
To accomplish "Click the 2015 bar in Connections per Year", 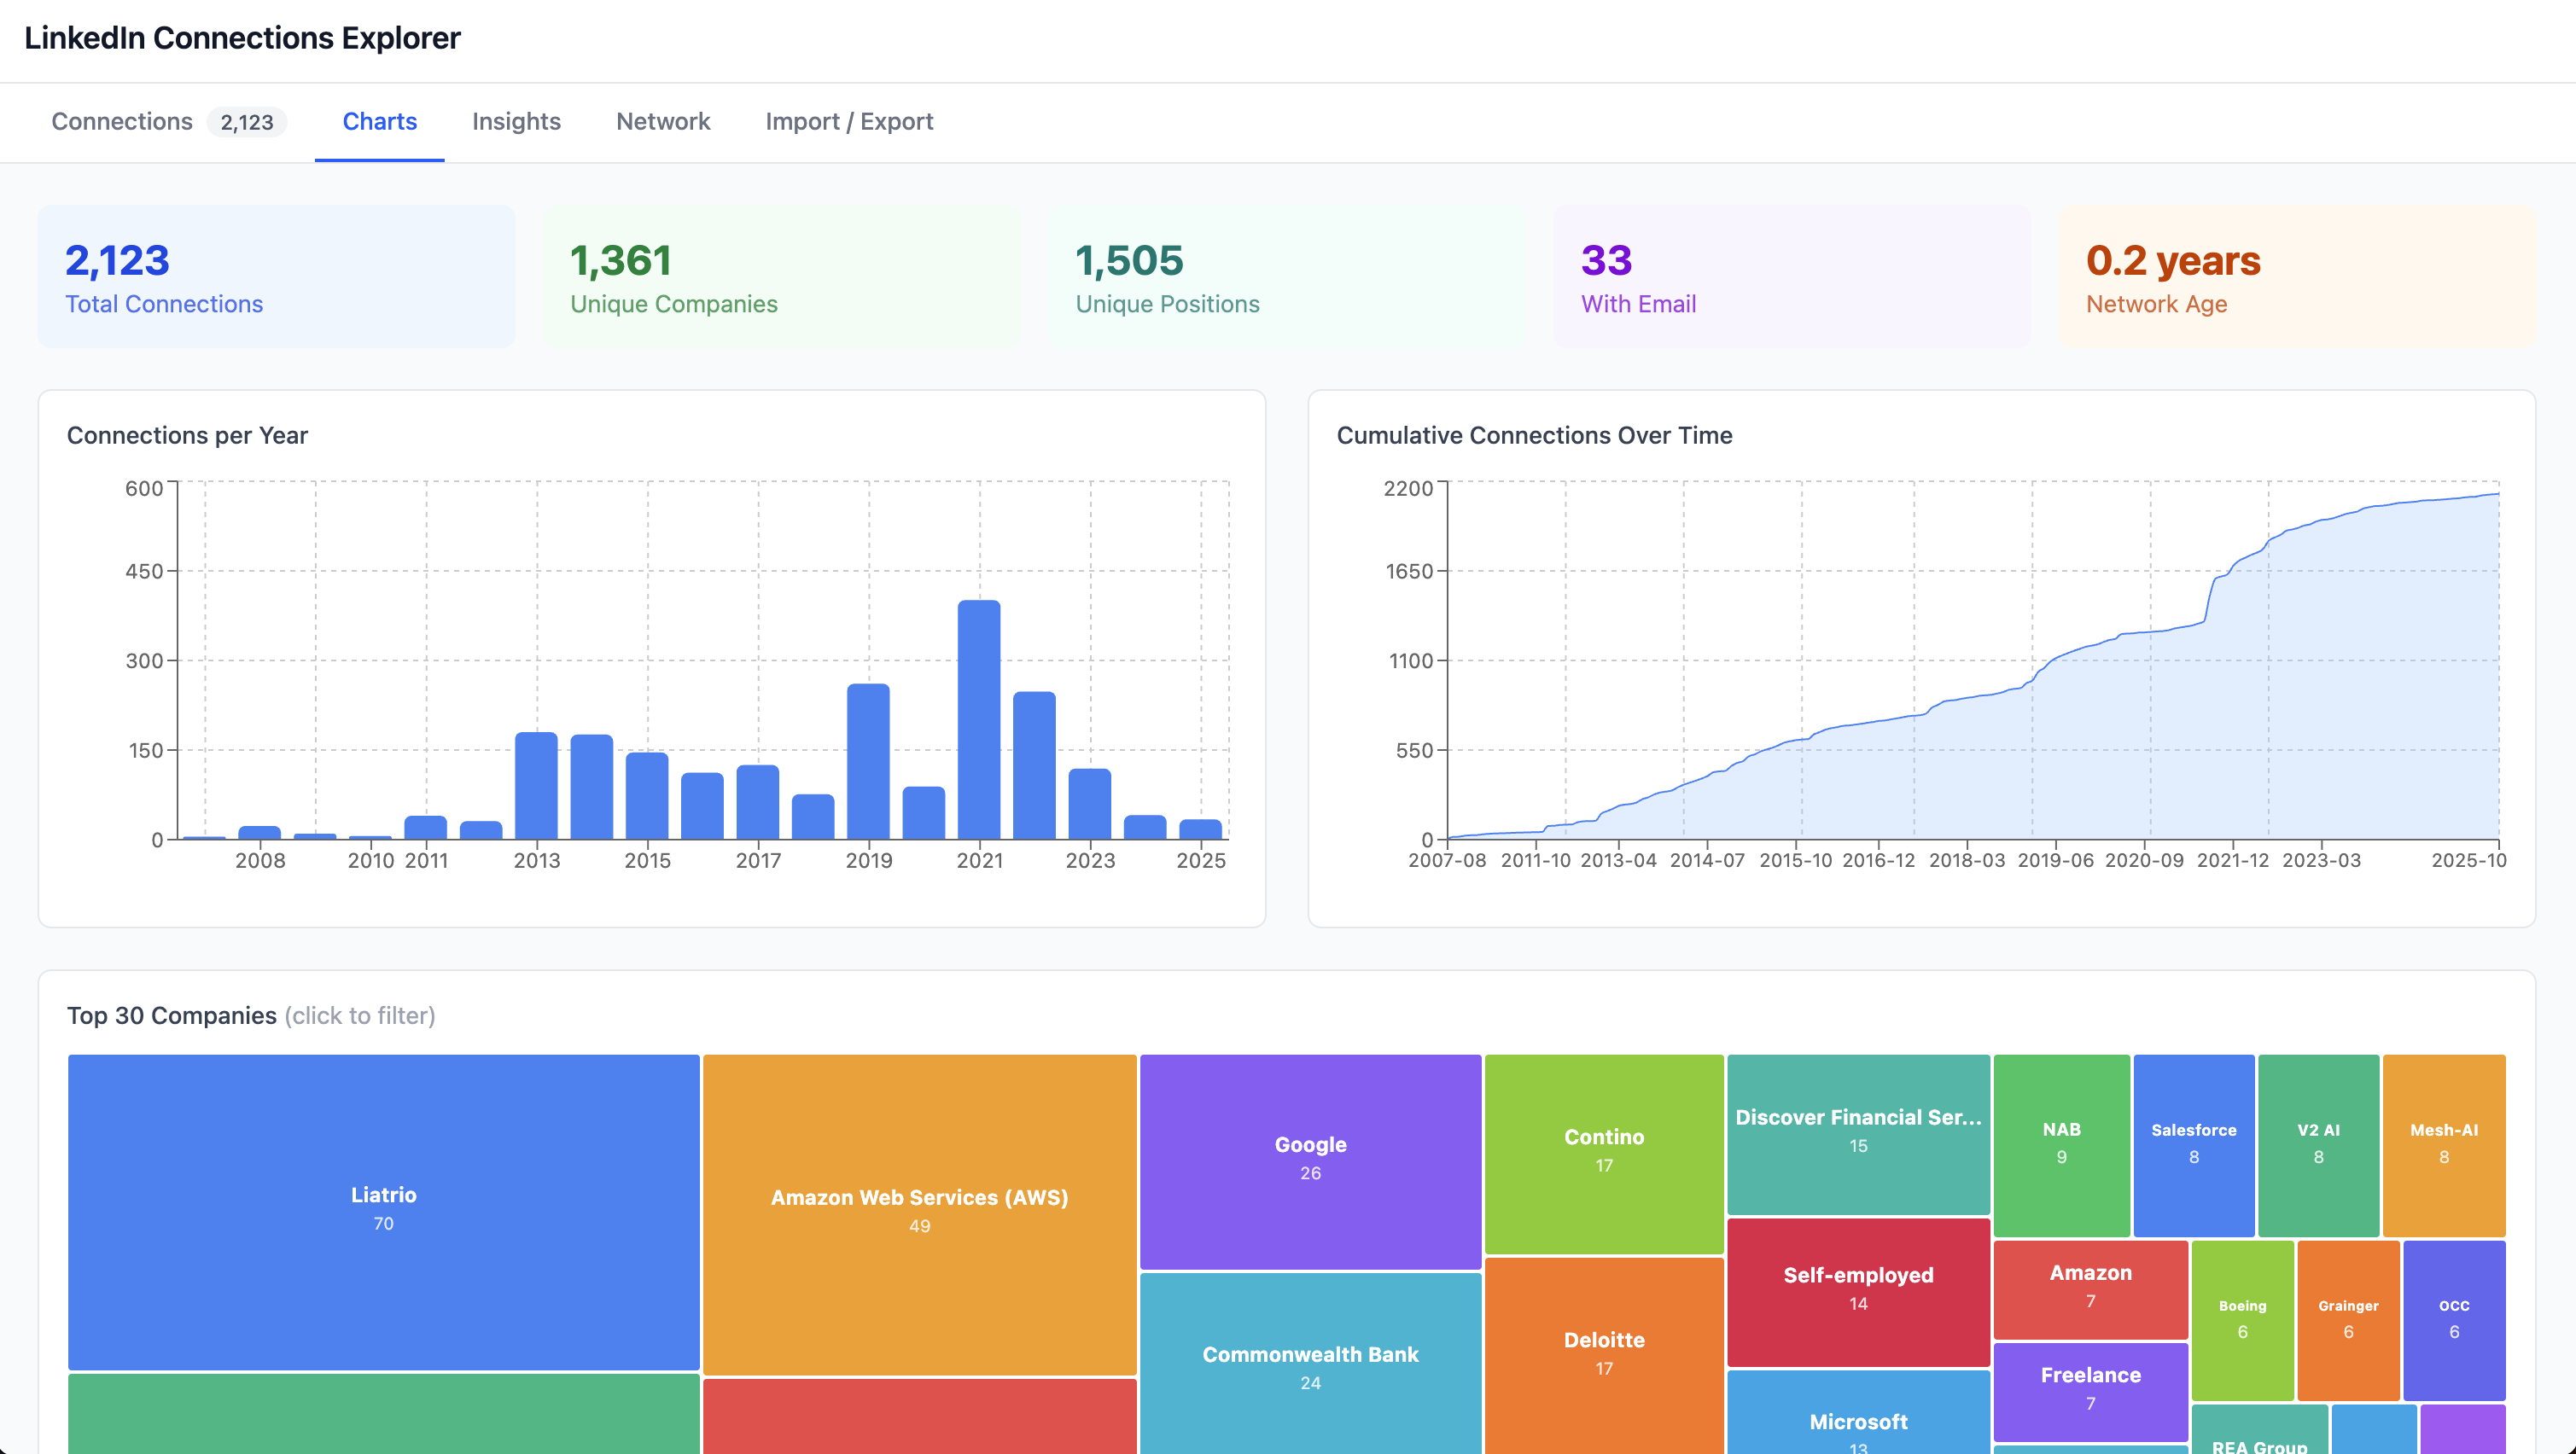I will [647, 796].
